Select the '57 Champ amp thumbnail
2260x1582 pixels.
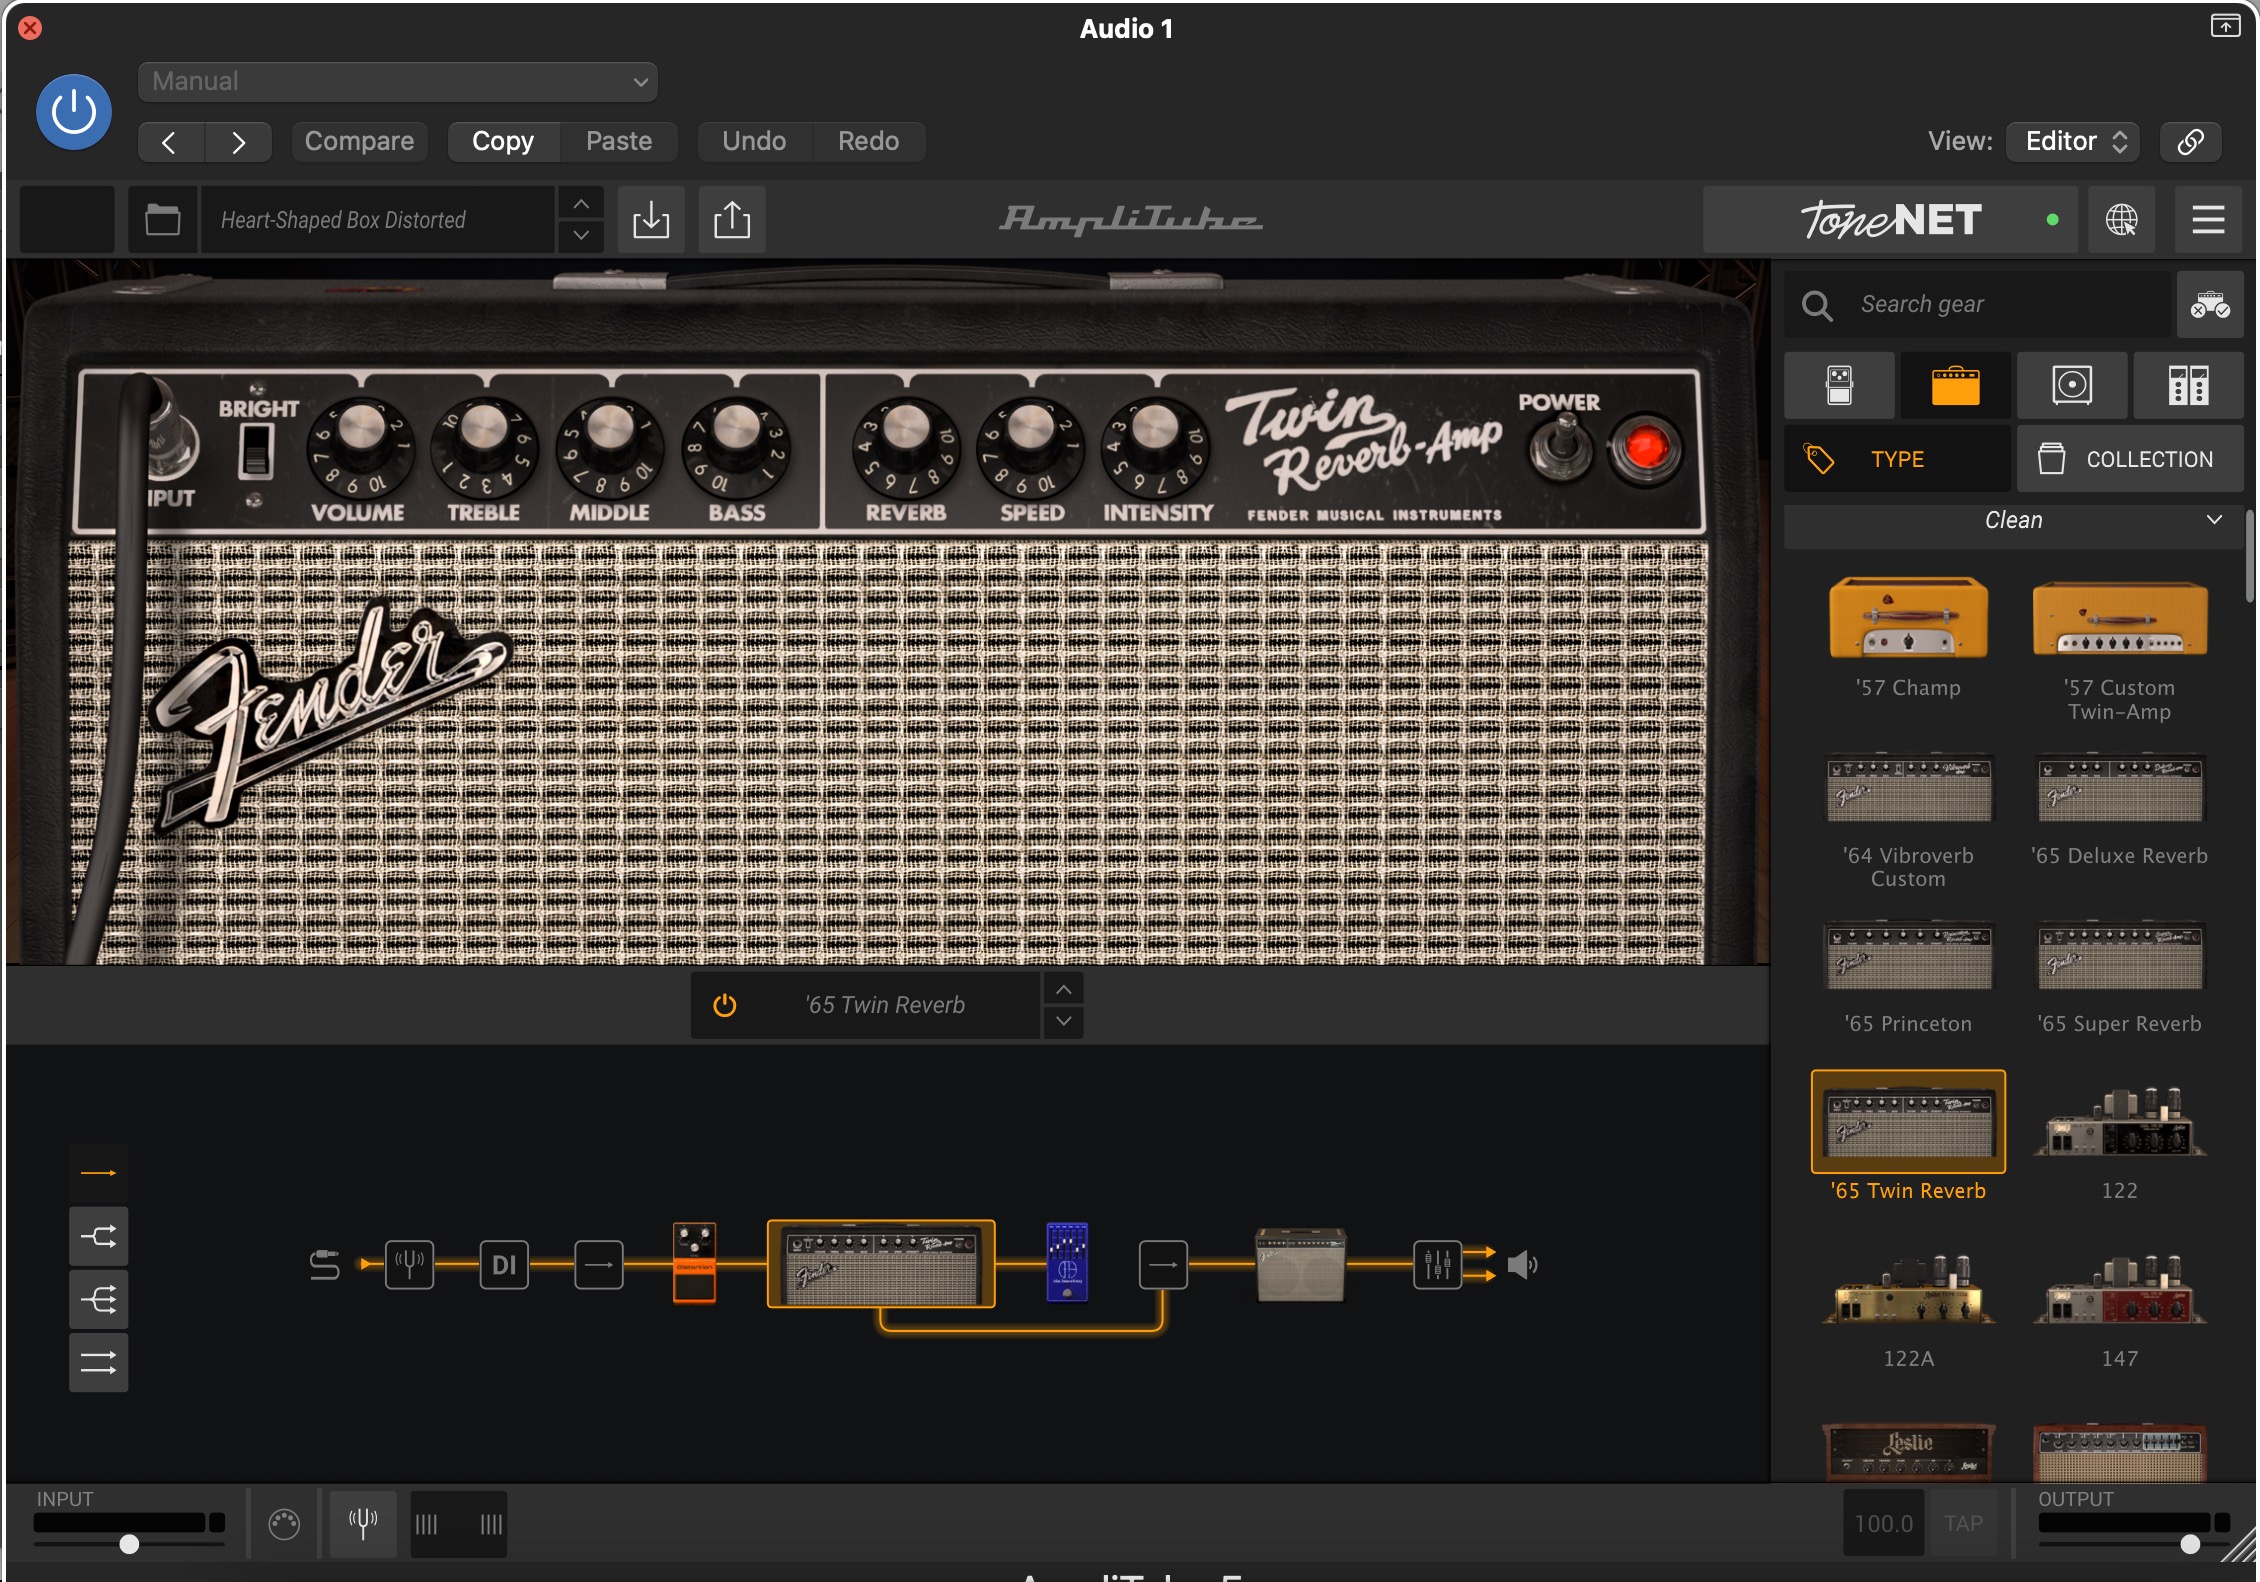click(x=1908, y=619)
